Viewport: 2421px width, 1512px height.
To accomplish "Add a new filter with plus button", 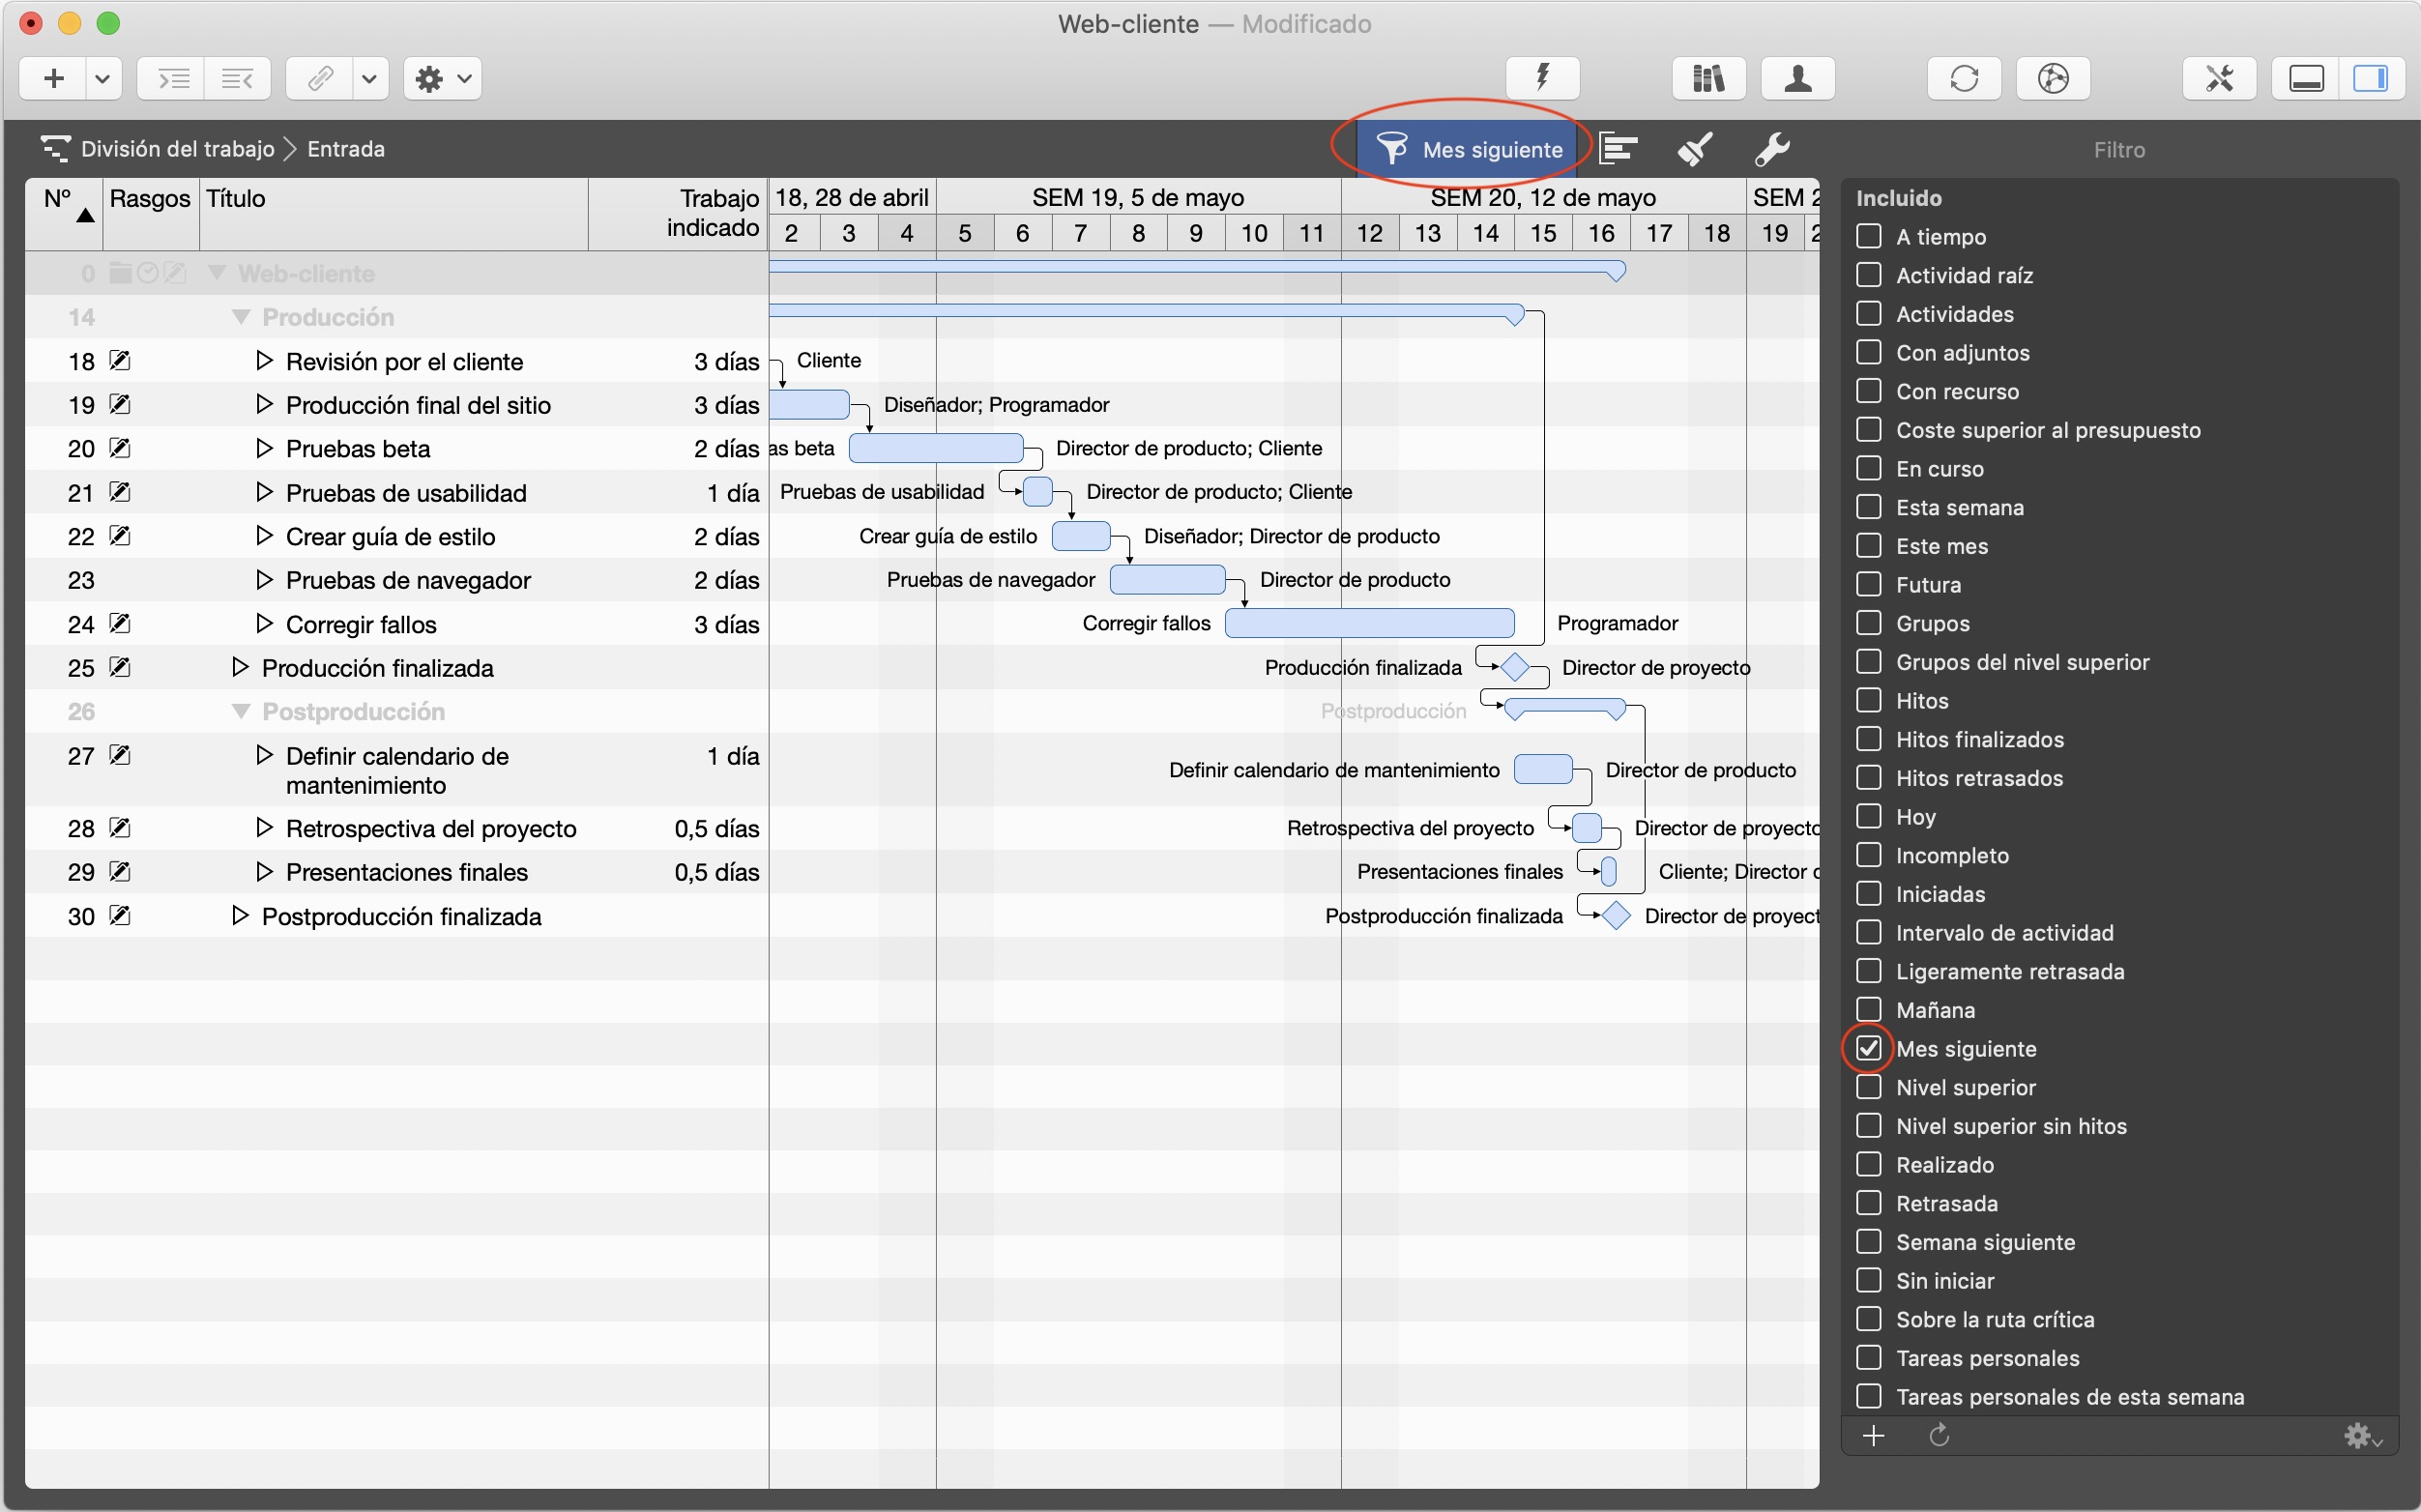I will coord(1873,1436).
